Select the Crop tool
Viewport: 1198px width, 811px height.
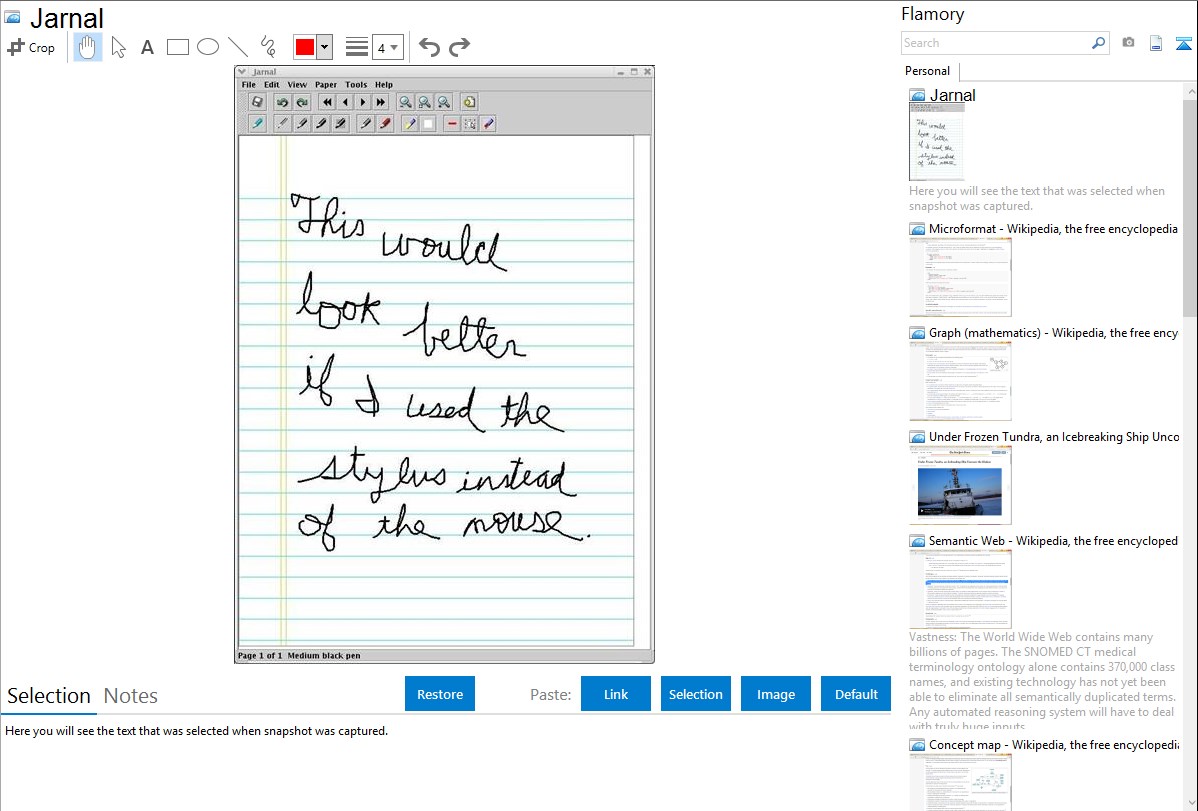[31, 47]
